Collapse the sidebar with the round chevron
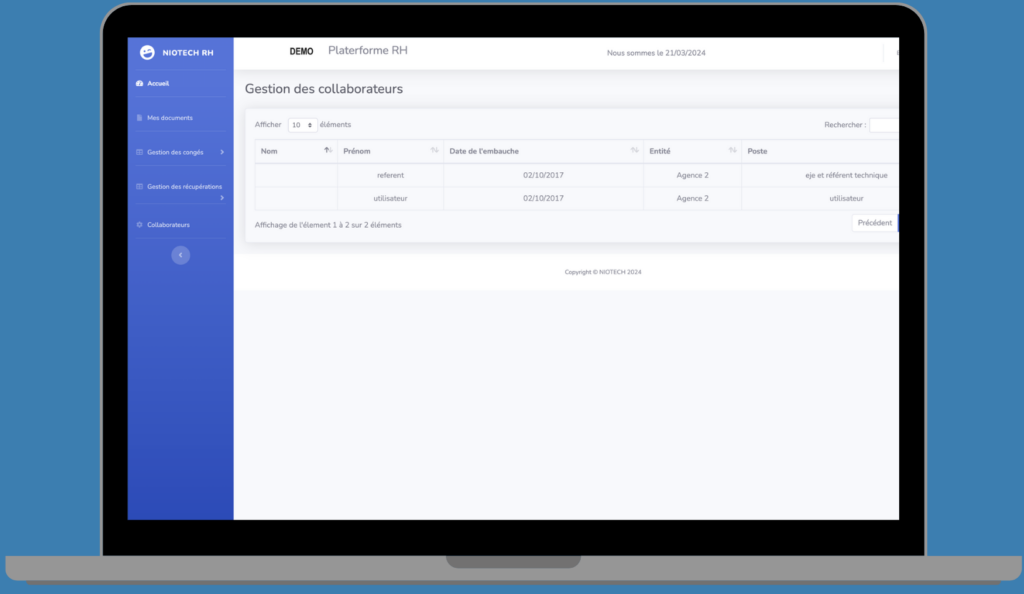 click(x=180, y=255)
